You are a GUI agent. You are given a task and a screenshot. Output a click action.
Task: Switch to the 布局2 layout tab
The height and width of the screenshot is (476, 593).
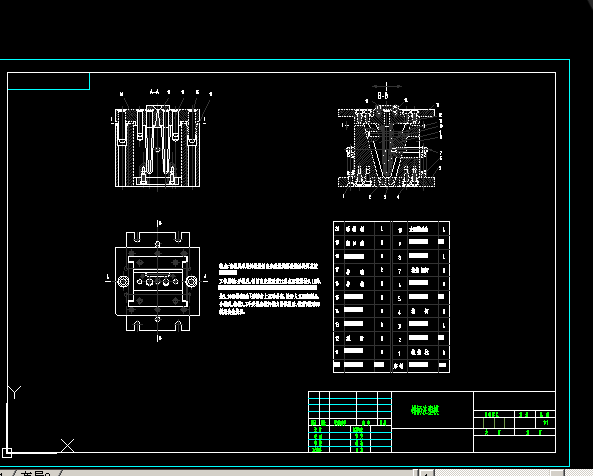tap(36, 473)
